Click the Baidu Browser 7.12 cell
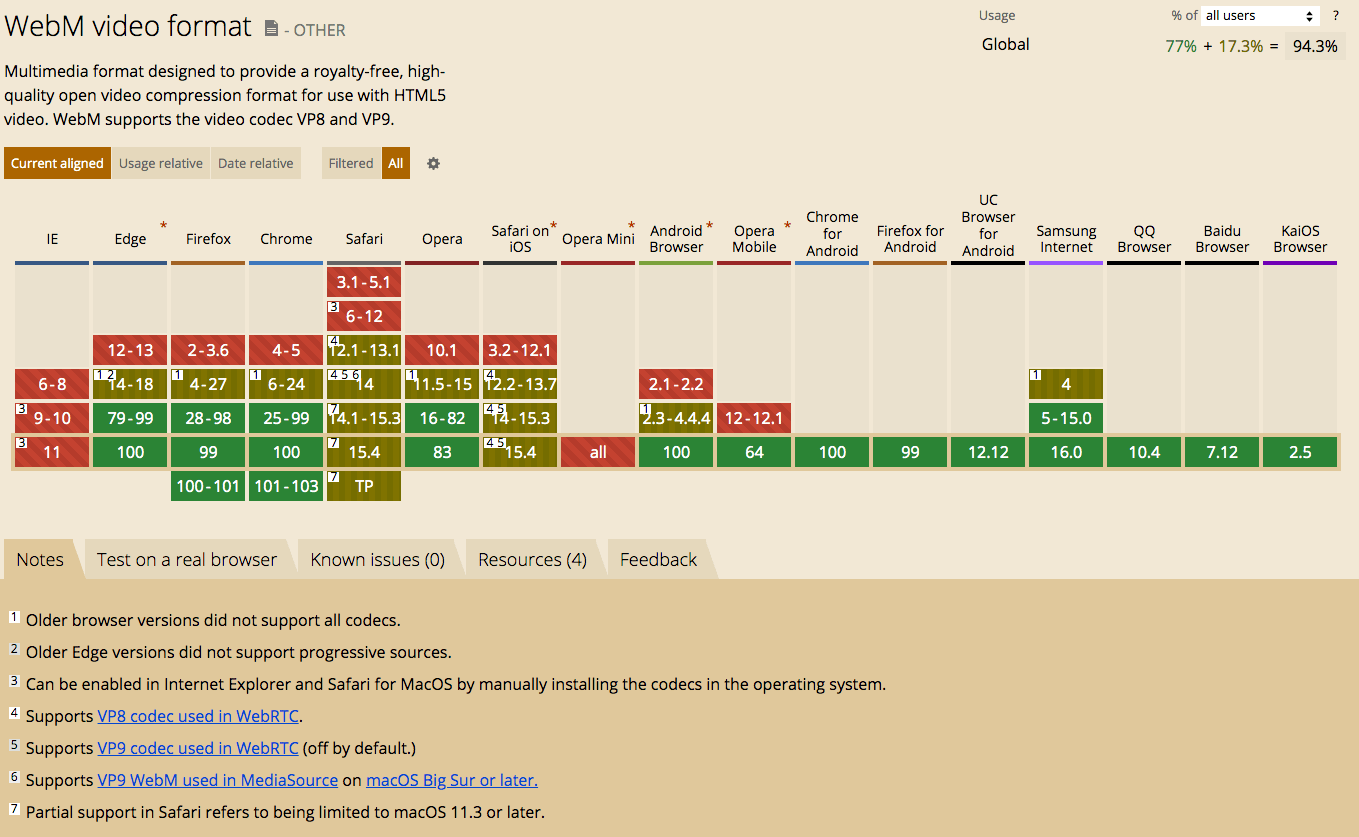1359x837 pixels. tap(1222, 452)
